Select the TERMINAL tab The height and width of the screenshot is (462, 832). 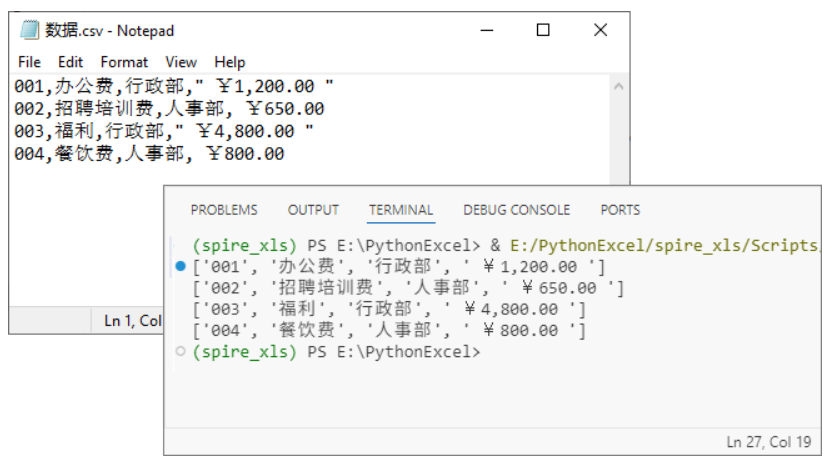point(401,210)
